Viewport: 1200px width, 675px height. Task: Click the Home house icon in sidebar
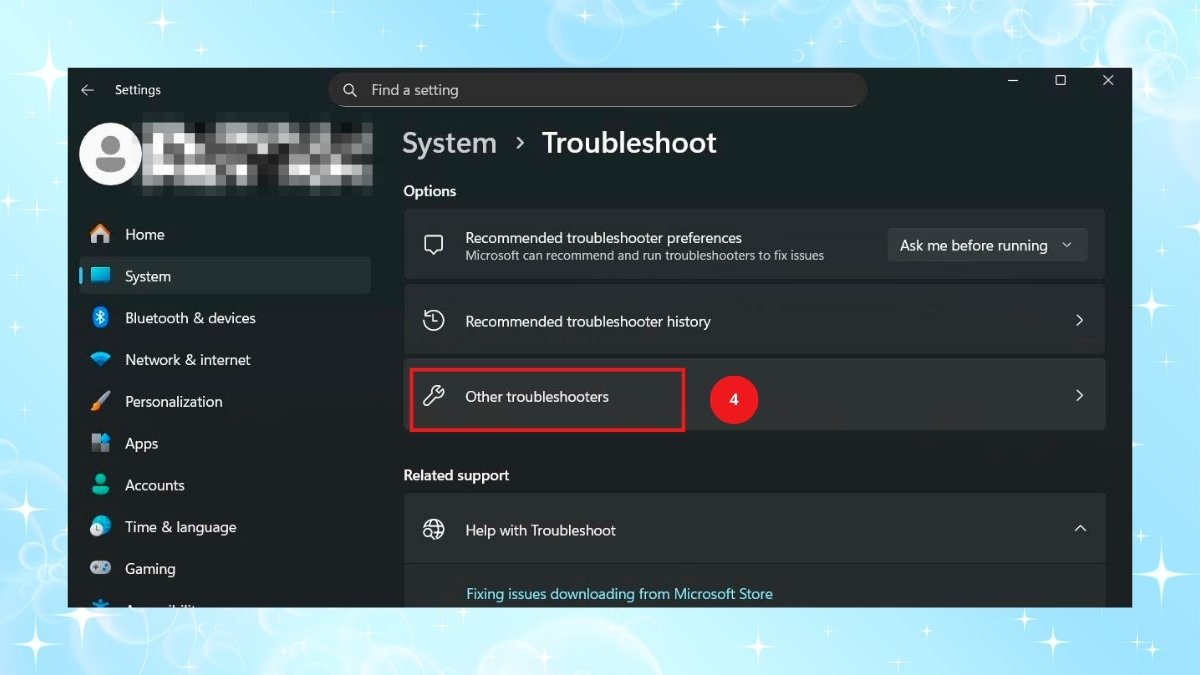pos(101,234)
